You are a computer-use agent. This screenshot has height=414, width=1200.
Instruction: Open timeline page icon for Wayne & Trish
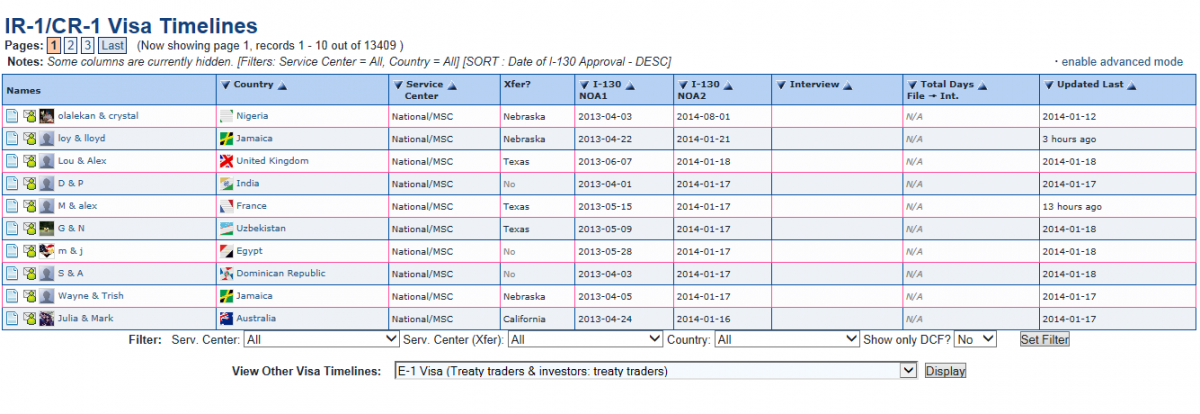12,296
